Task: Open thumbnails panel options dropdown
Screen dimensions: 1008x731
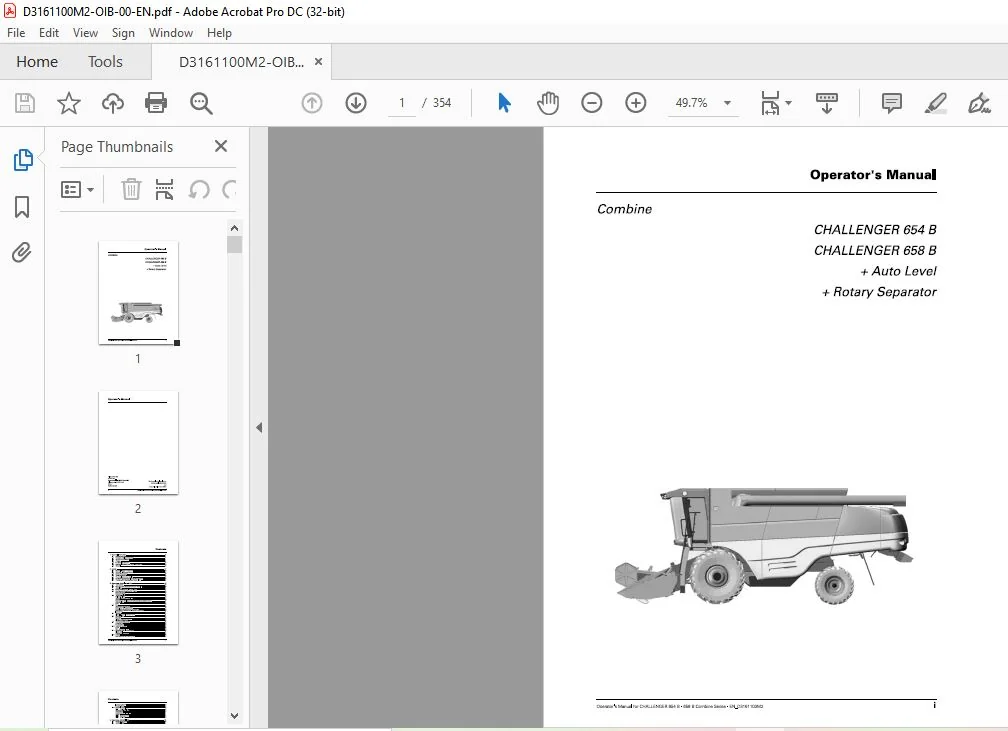Action: [78, 190]
